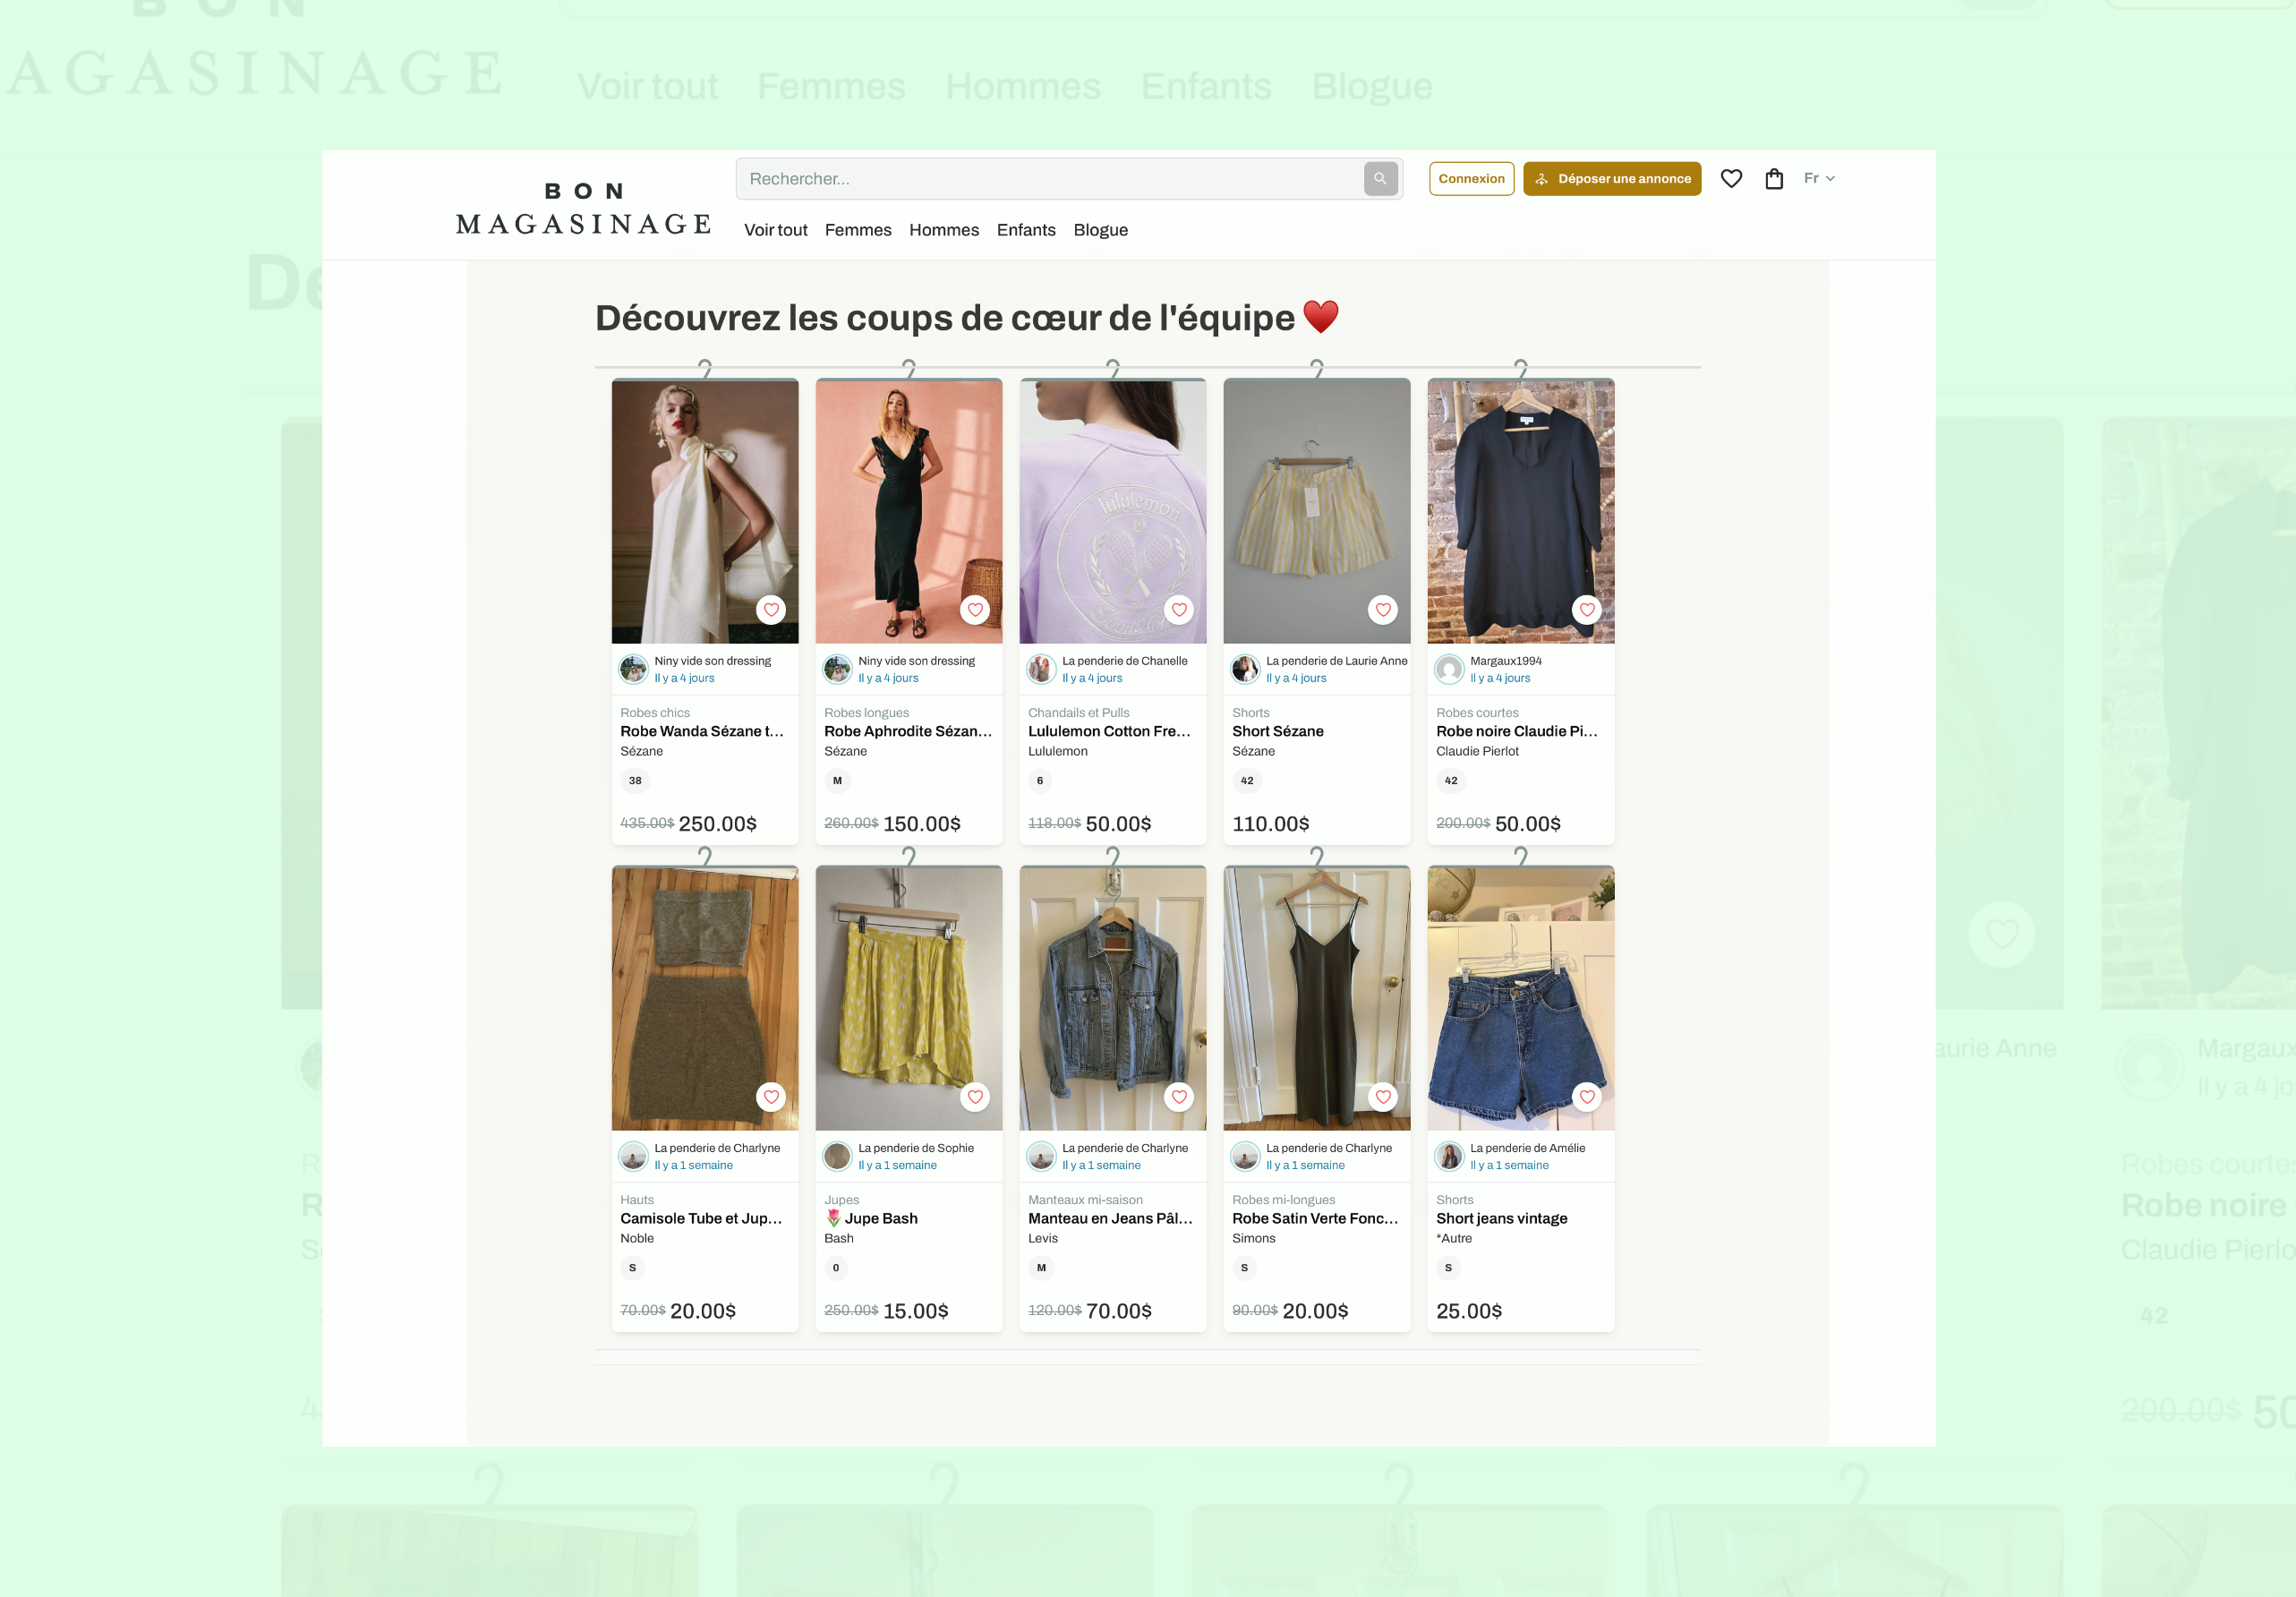Viewport: 2296px width, 1597px height.
Task: Click Niny's seller avatar on Robe Wanda
Action: pyautogui.click(x=633, y=669)
